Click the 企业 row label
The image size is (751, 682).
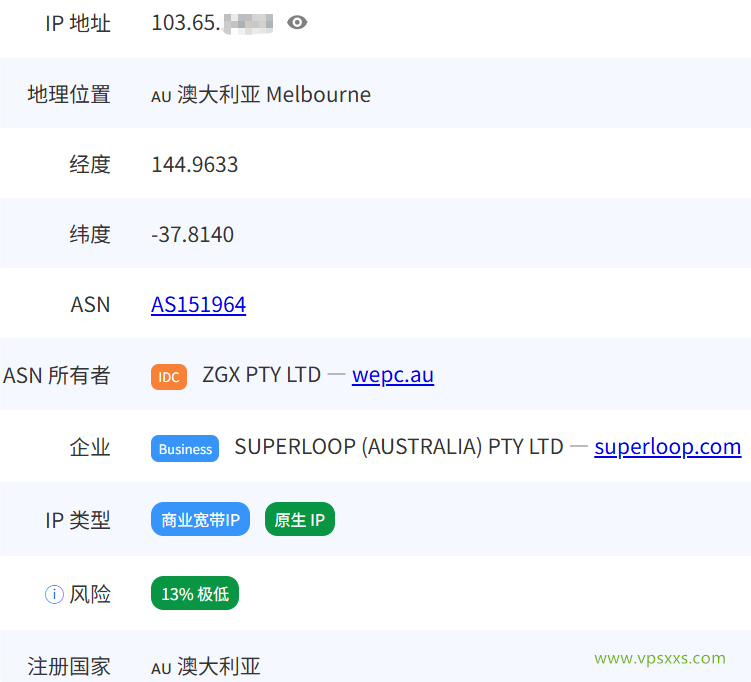click(x=90, y=447)
